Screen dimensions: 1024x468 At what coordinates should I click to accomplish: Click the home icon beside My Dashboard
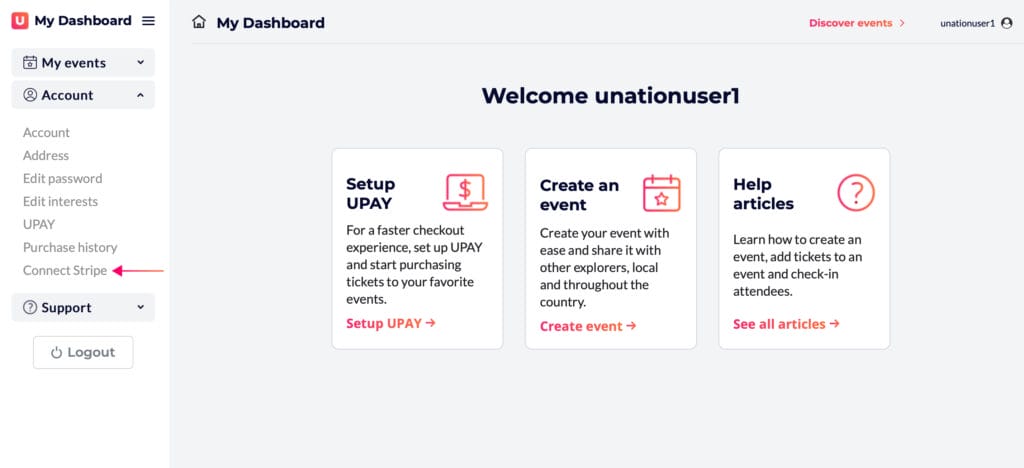(x=199, y=22)
